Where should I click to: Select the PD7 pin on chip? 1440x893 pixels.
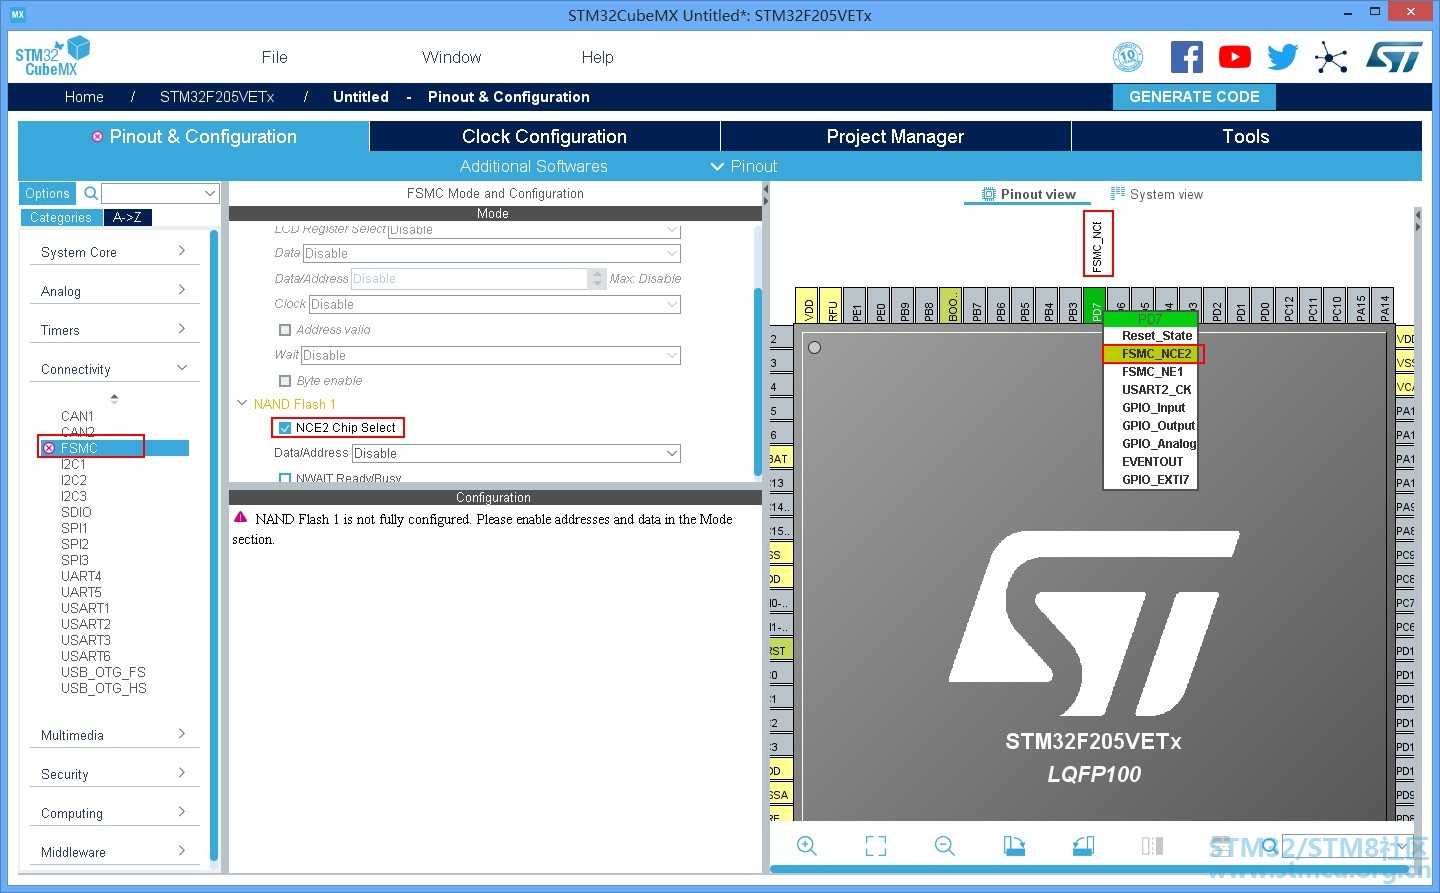pyautogui.click(x=1096, y=305)
